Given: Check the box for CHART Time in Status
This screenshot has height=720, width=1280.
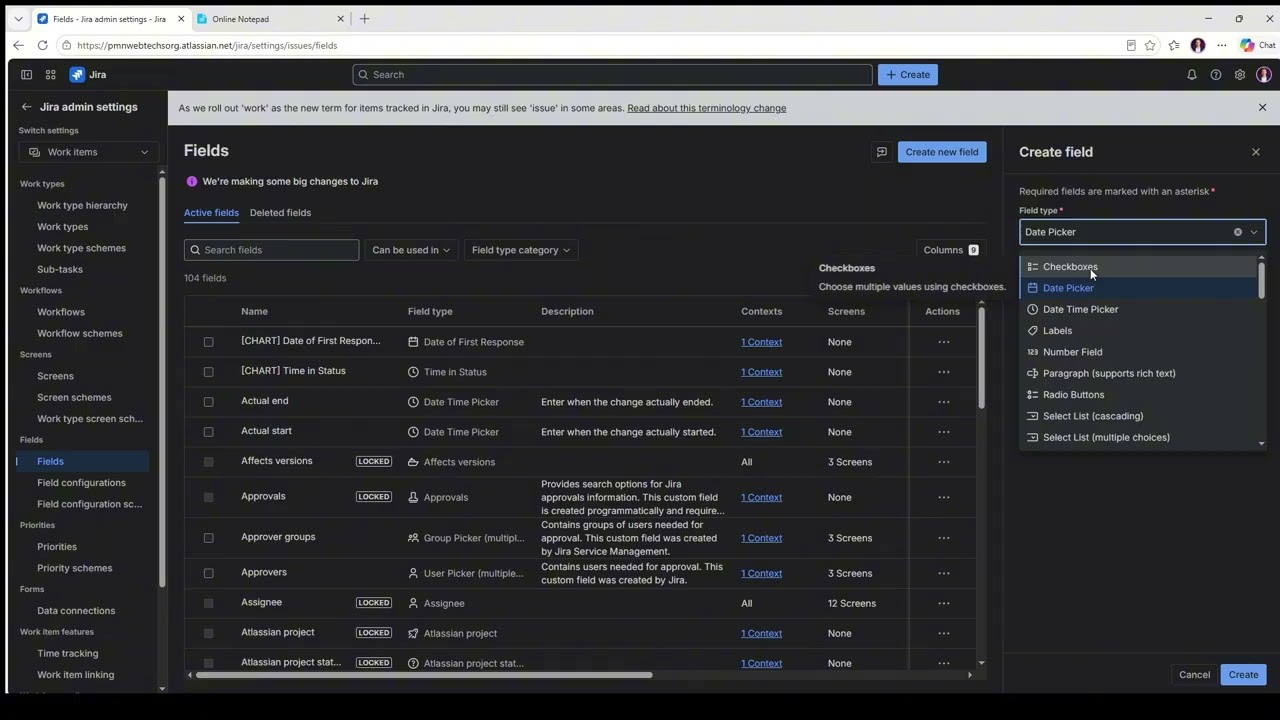Looking at the screenshot, I should [x=208, y=372].
